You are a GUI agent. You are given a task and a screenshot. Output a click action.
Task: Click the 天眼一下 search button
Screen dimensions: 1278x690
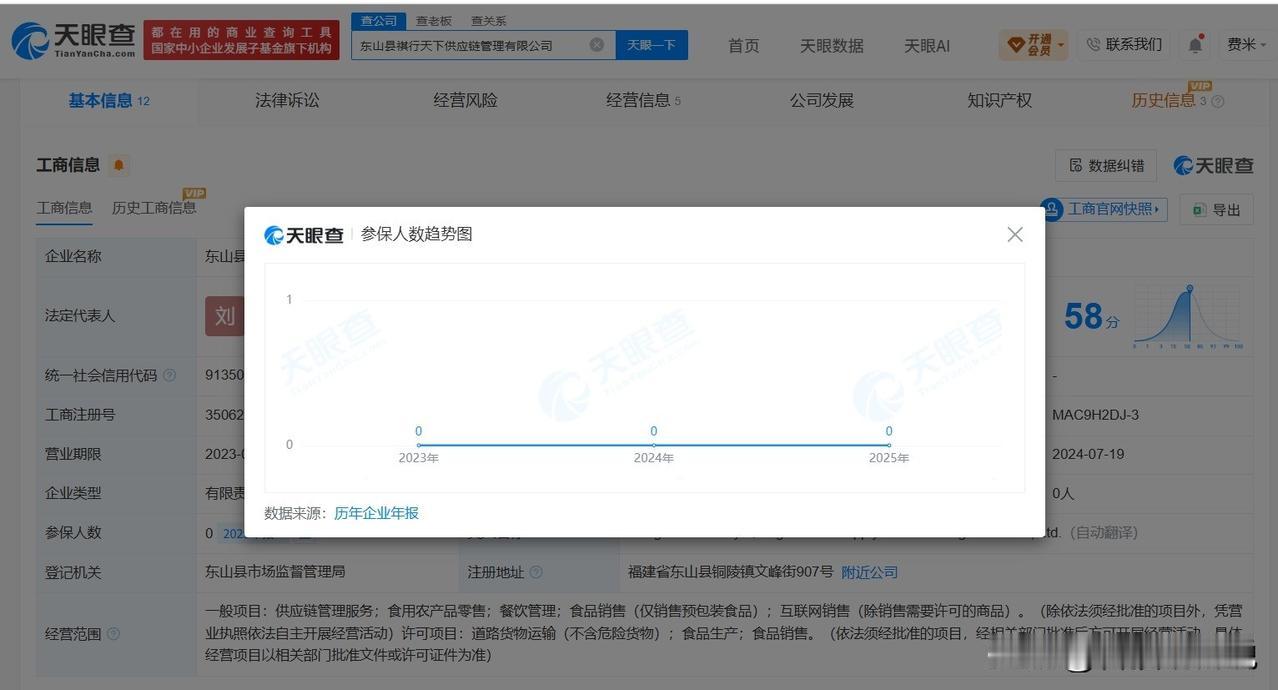pos(651,45)
